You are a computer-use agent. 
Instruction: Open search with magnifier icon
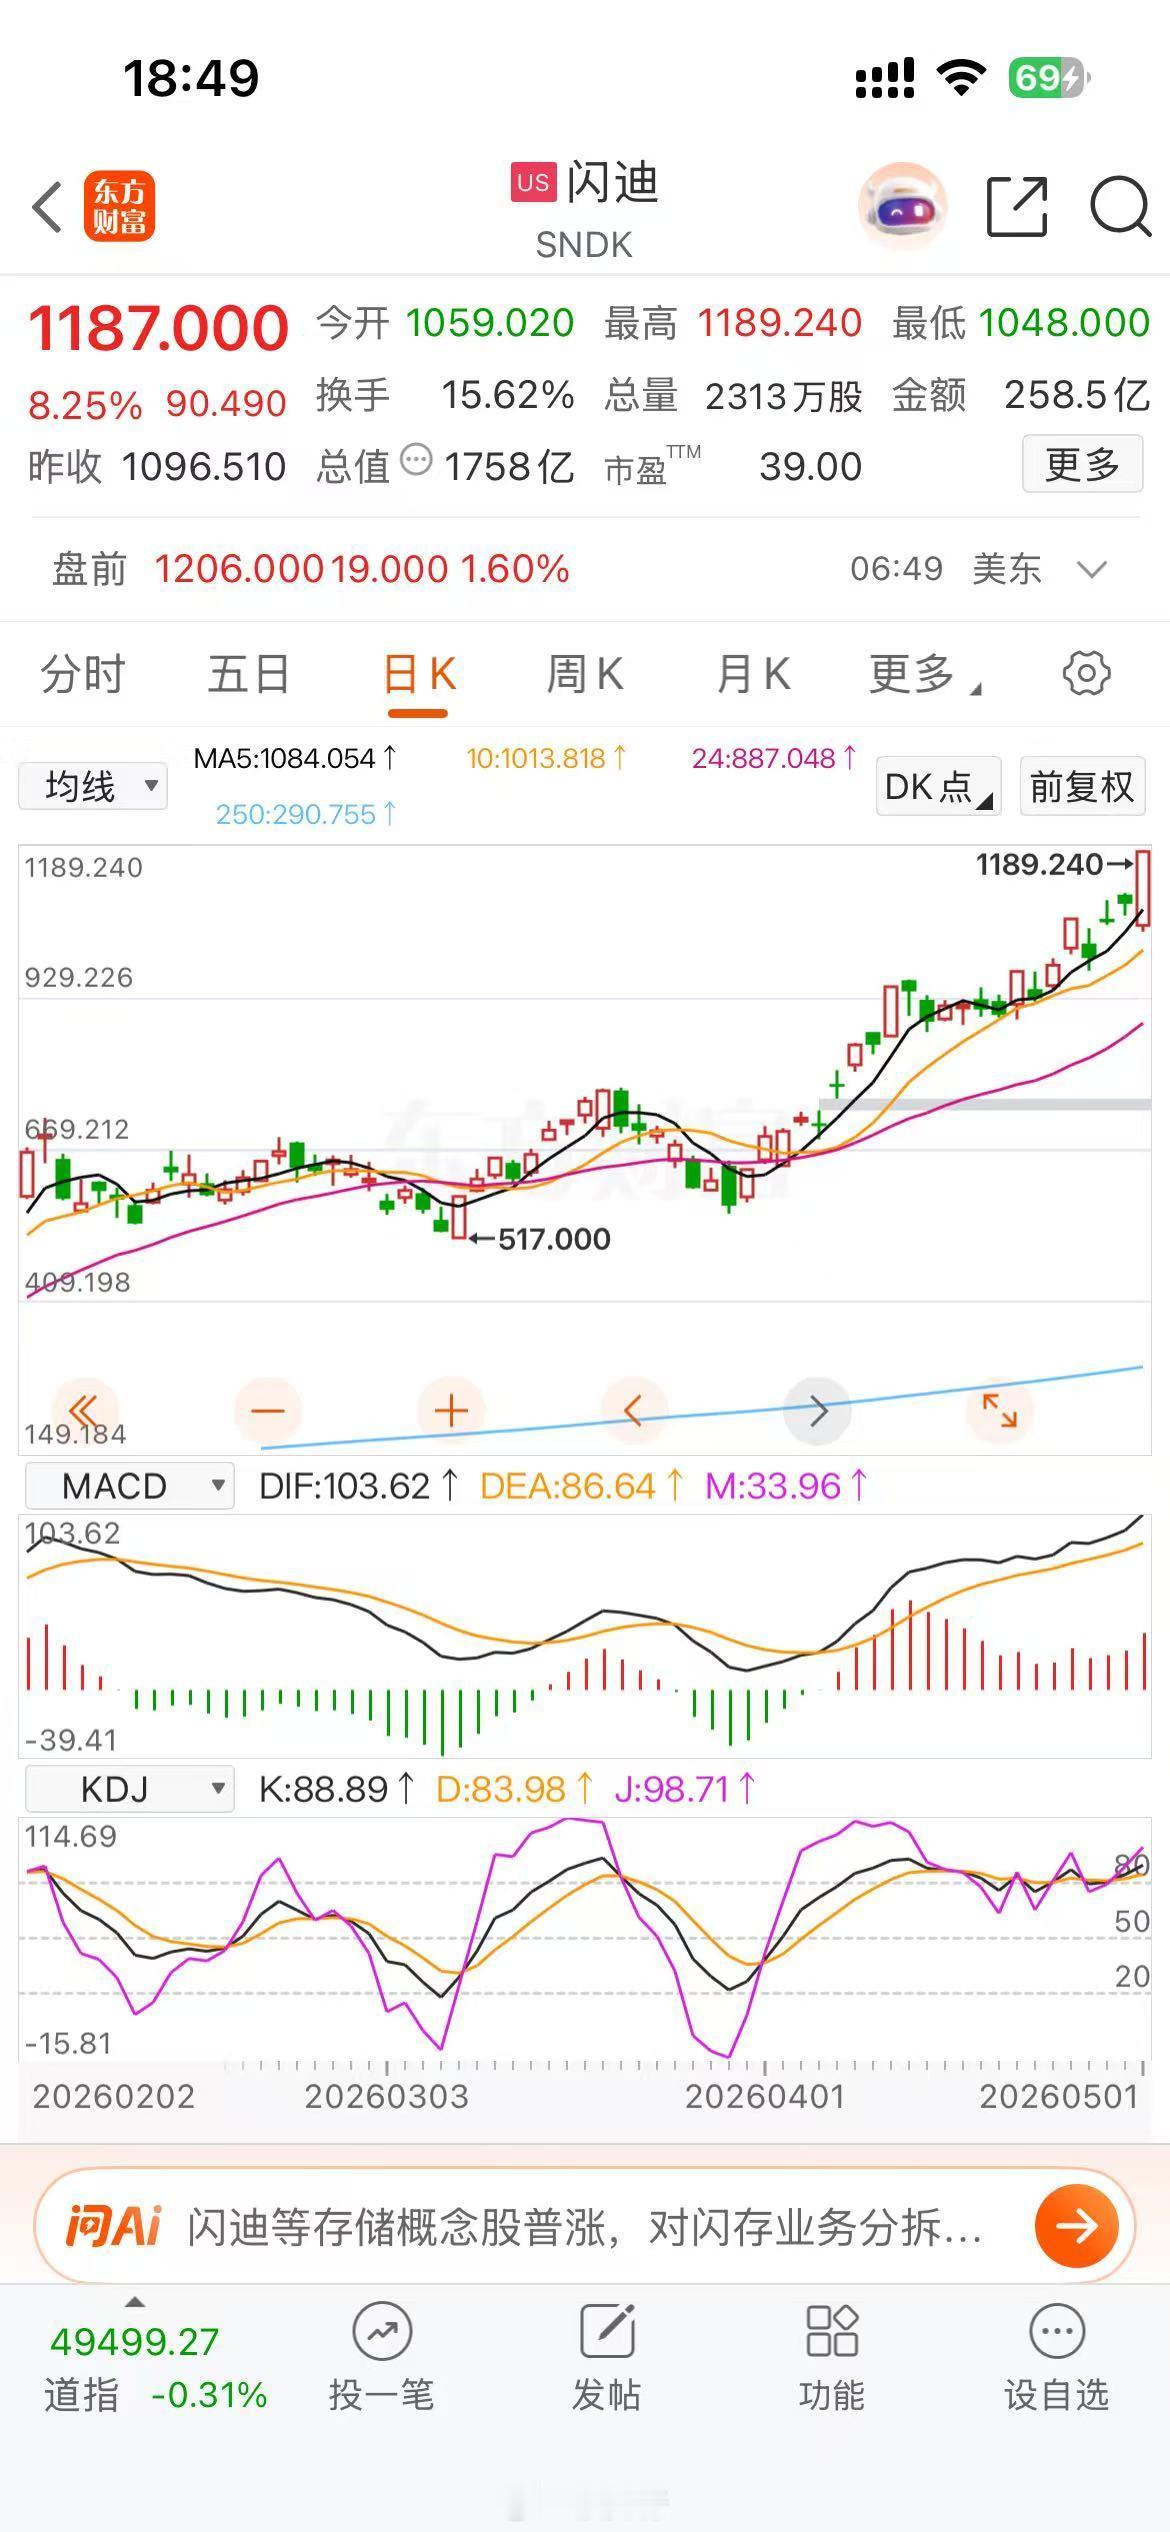tap(1120, 206)
